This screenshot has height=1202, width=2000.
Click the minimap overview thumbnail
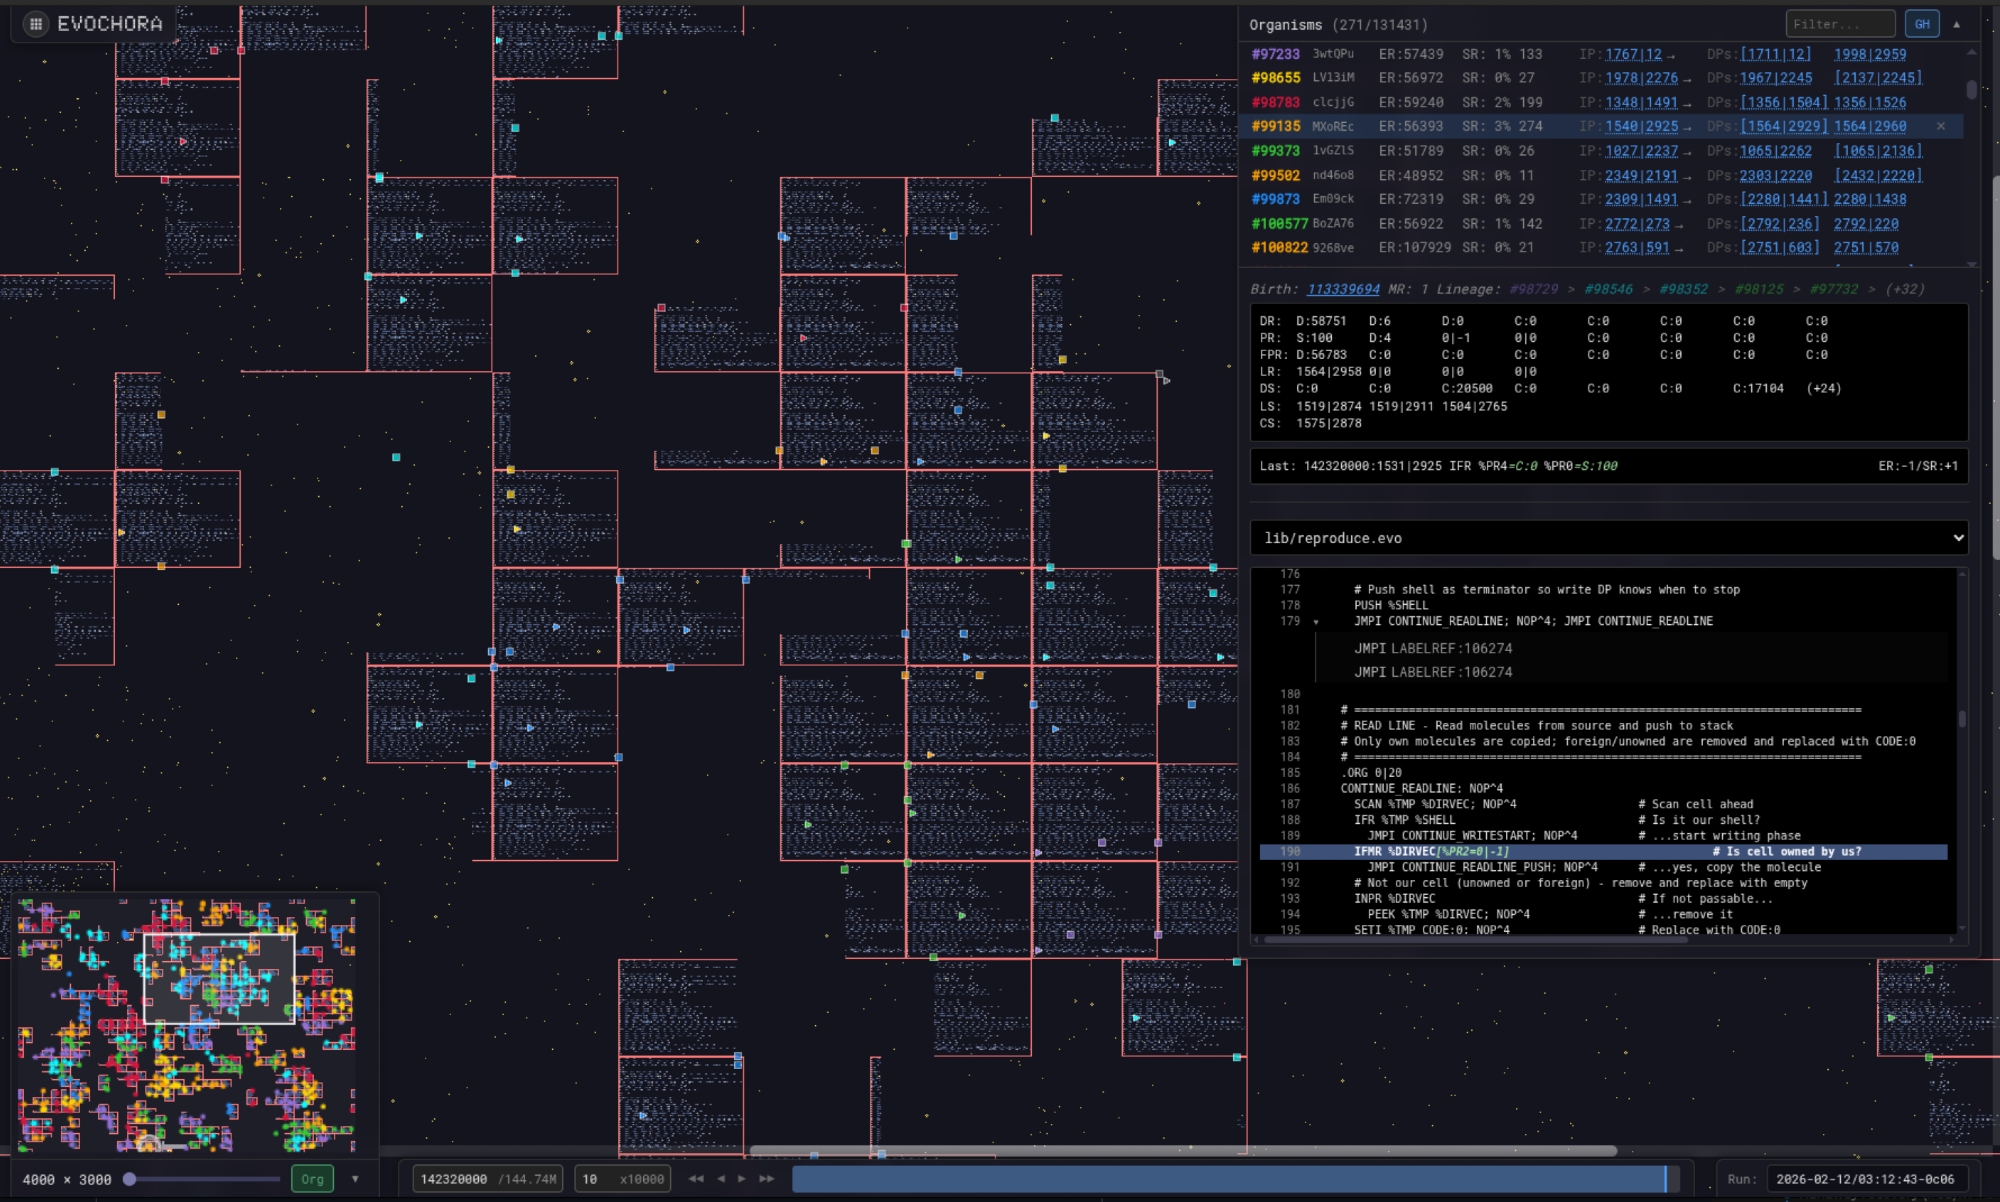[187, 1025]
